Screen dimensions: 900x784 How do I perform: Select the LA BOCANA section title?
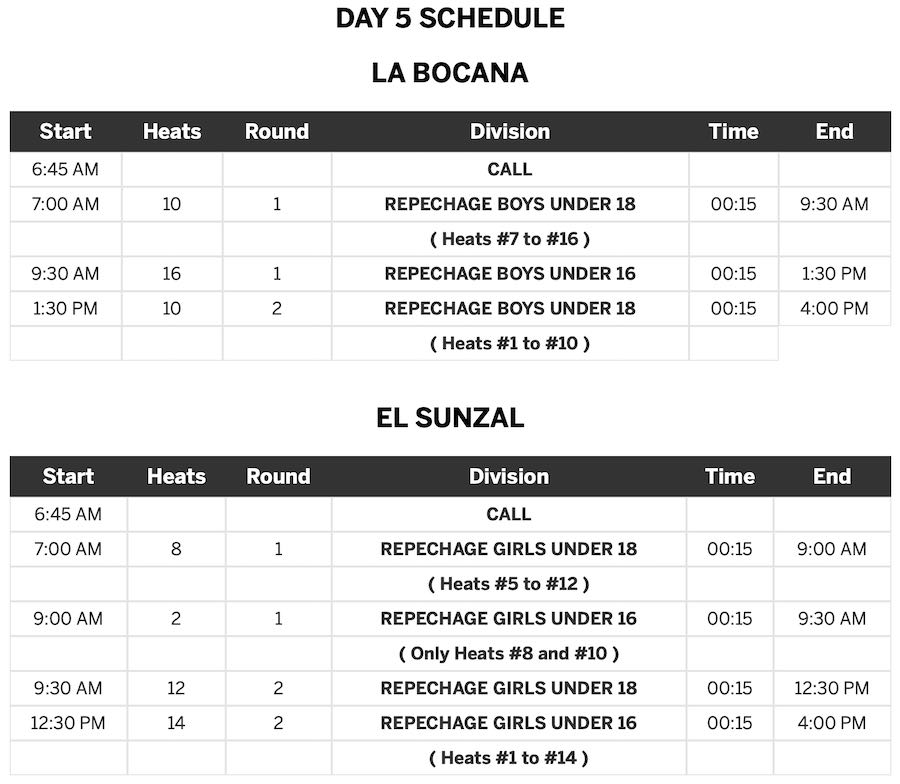point(450,73)
